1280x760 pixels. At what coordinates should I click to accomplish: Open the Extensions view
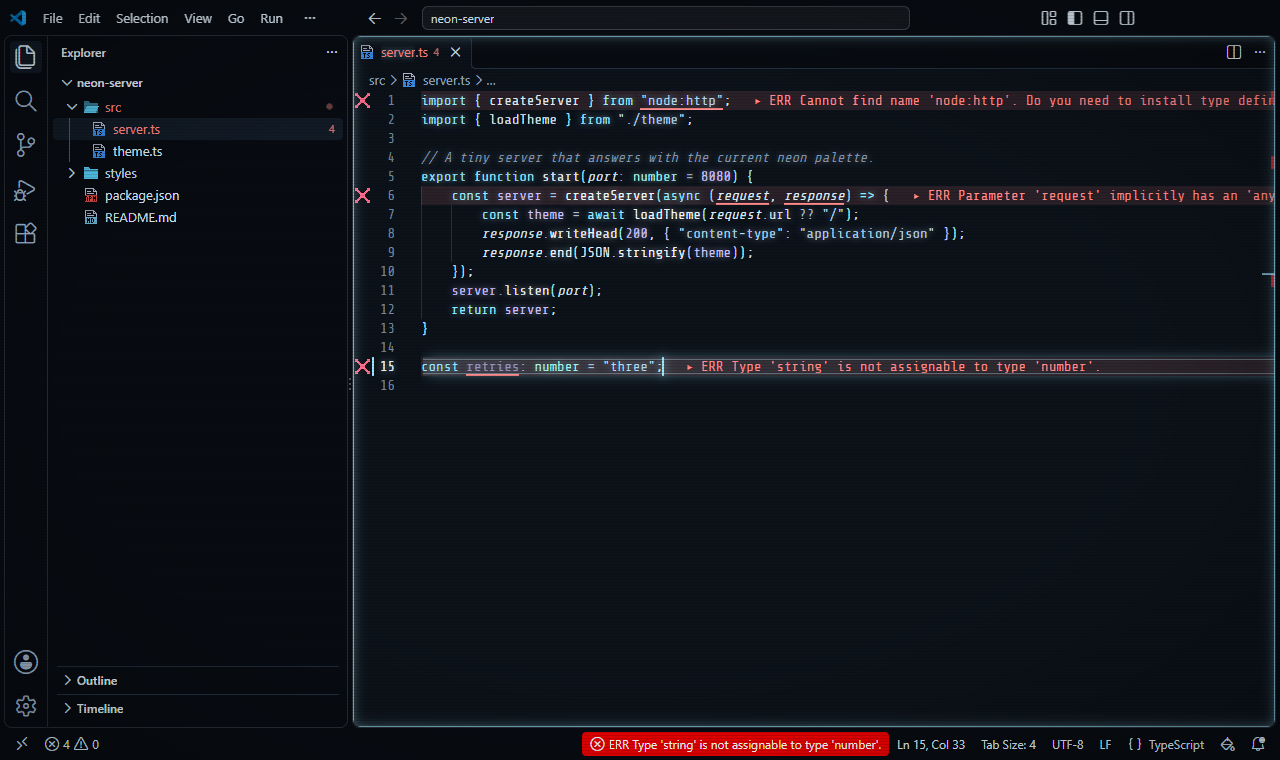click(x=26, y=233)
